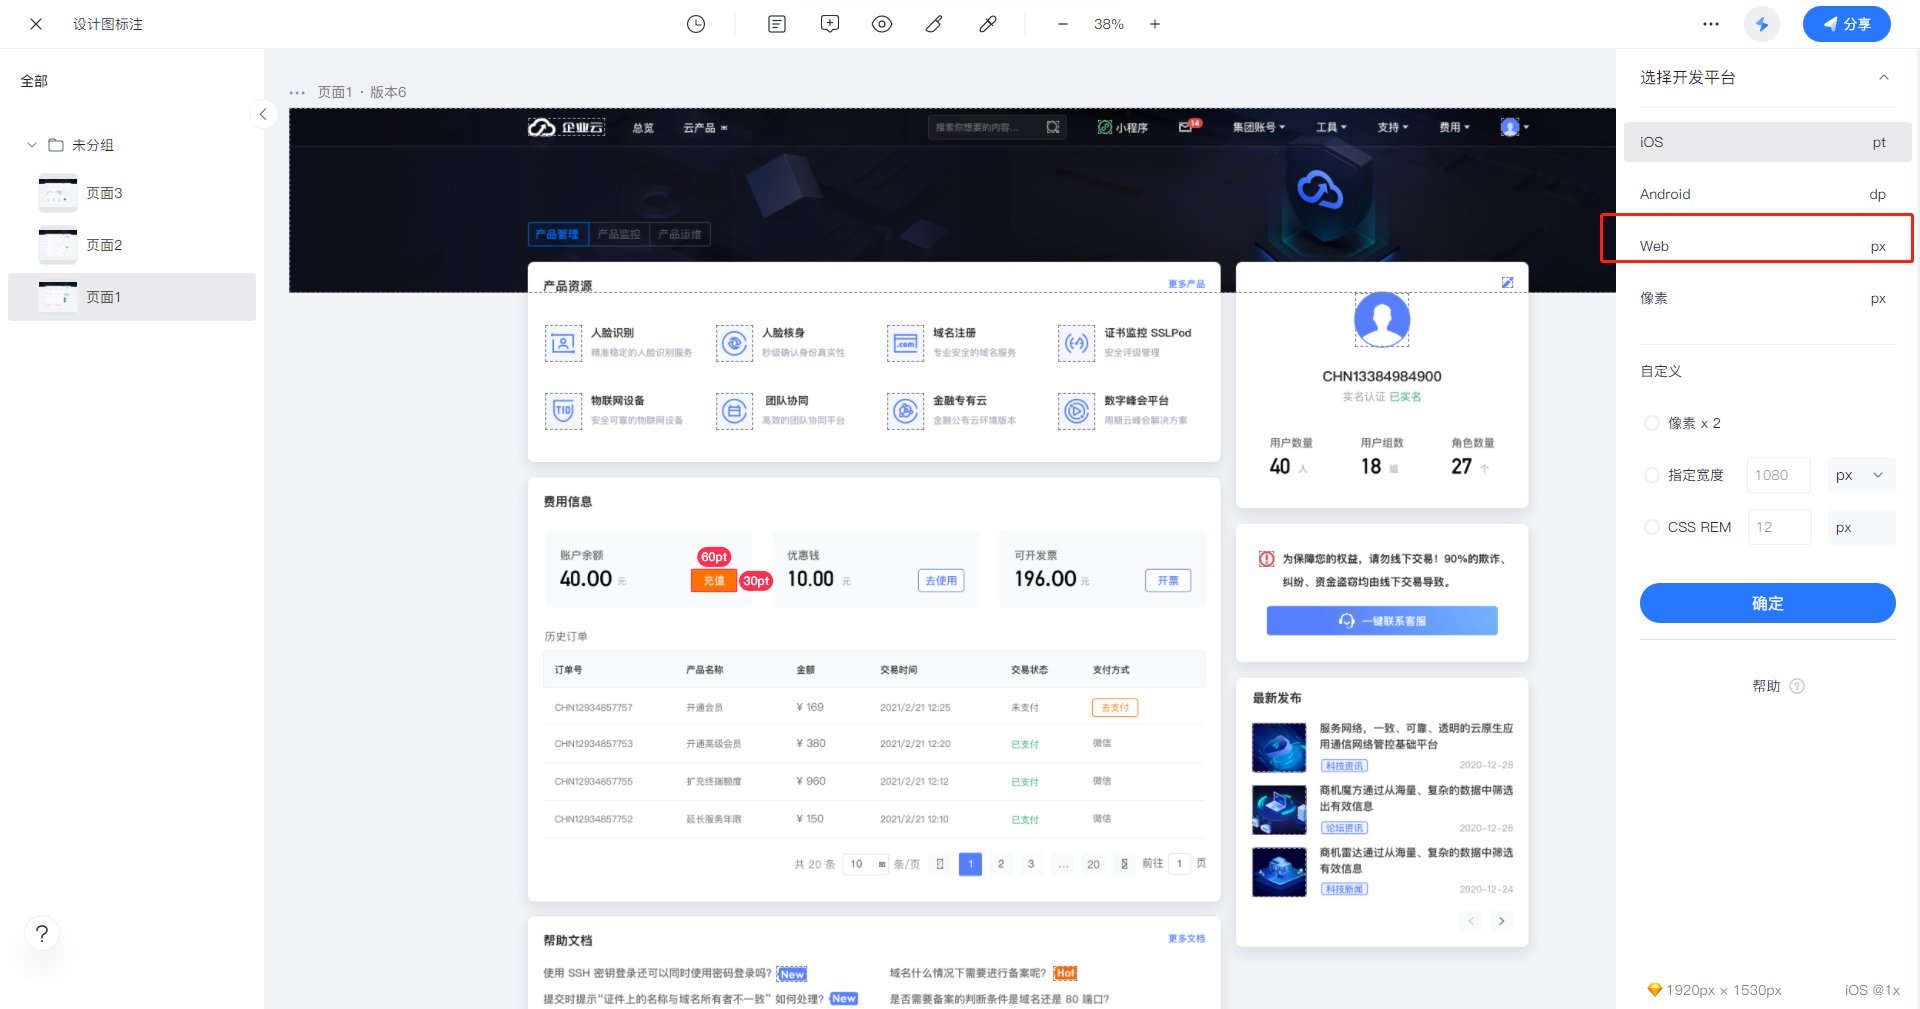The image size is (1920, 1009).
Task: Click the help info icon beside 帮助
Action: point(1797,686)
